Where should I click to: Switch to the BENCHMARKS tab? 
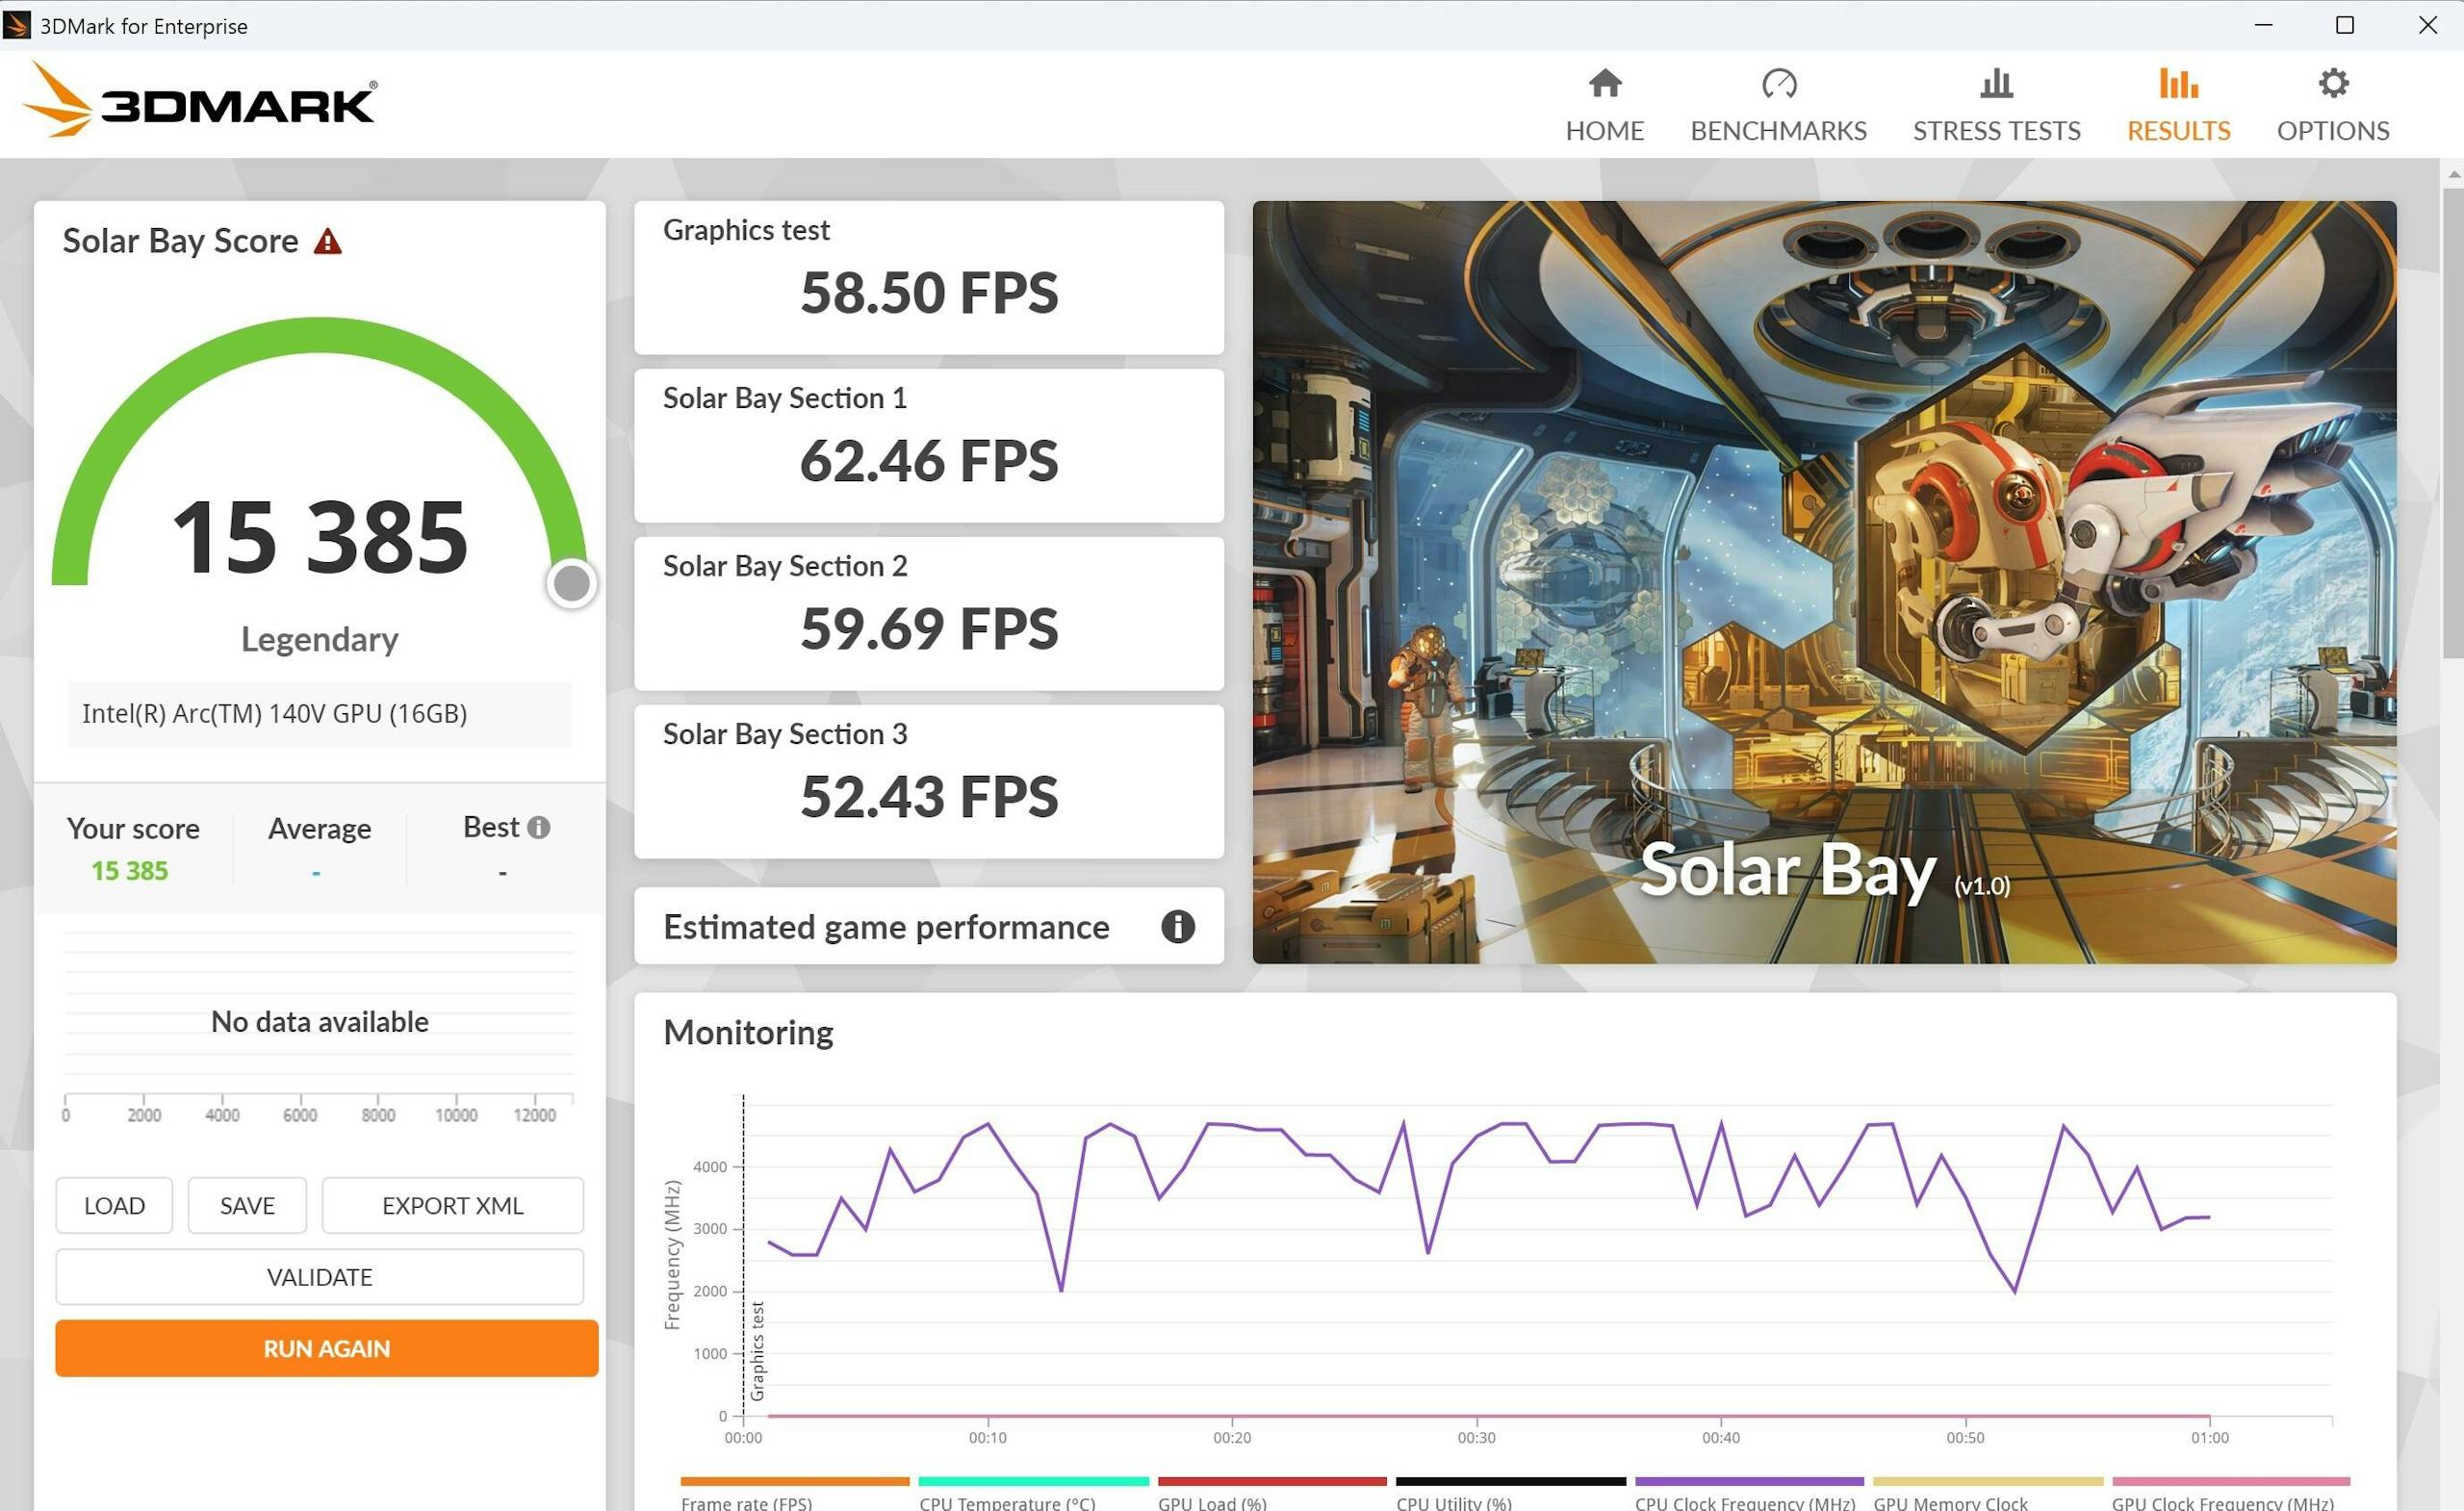(1778, 105)
